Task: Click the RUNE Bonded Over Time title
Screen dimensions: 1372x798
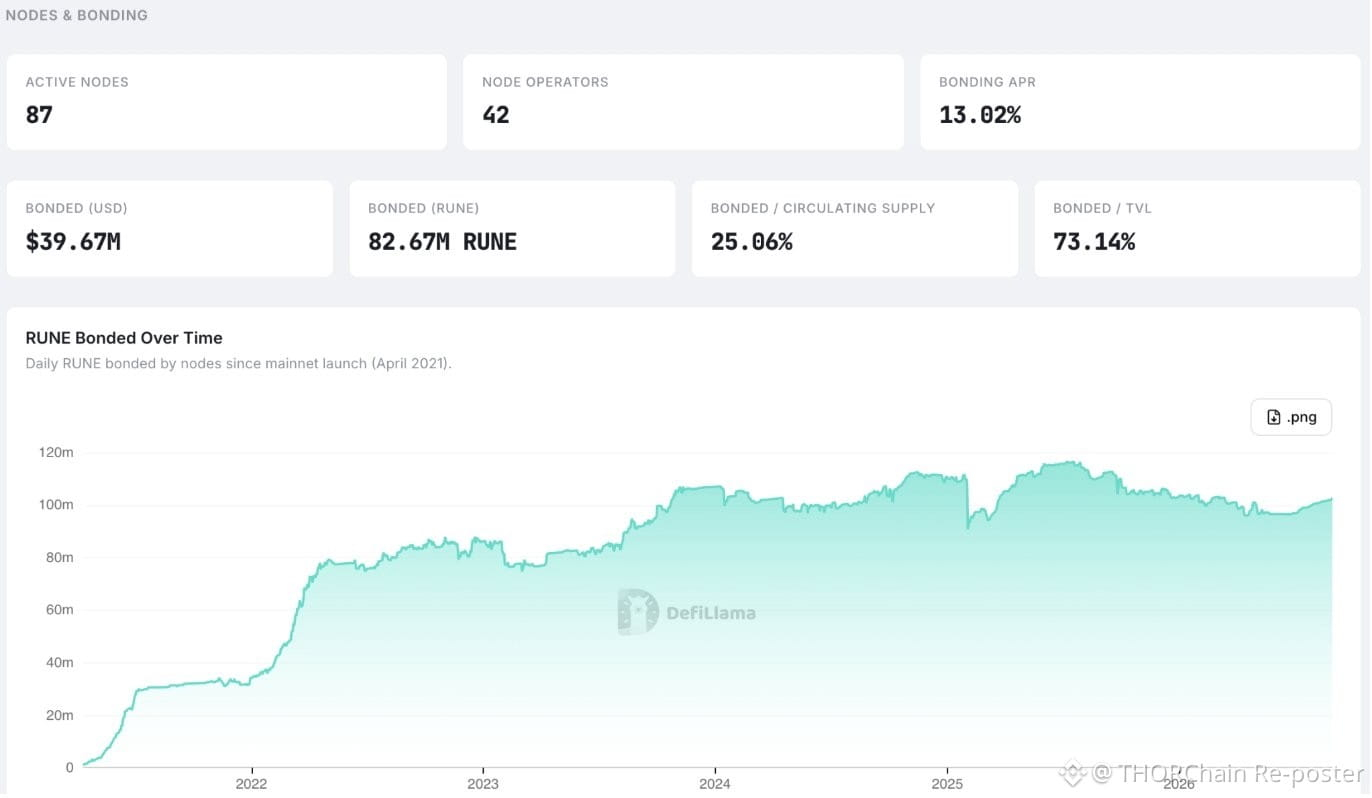Action: tap(124, 338)
